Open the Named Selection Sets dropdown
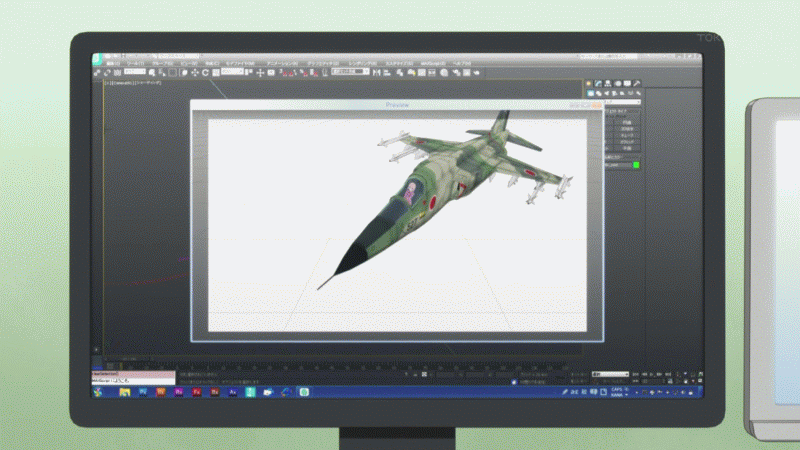Viewport: 800px width, 450px height. (350, 71)
